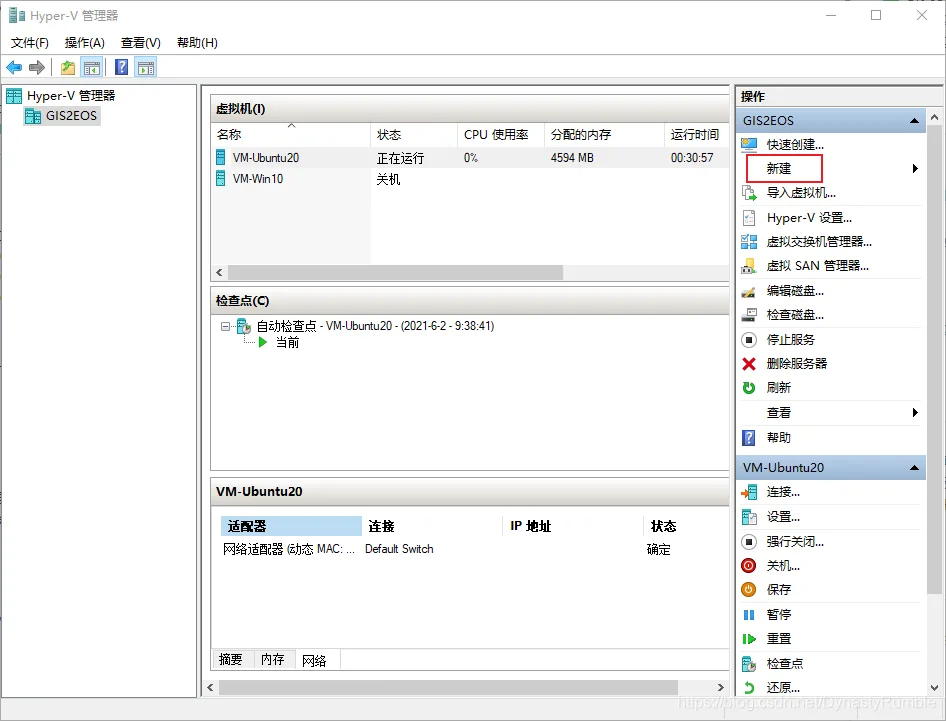Click the blue Help toolbar icon

[x=121, y=68]
